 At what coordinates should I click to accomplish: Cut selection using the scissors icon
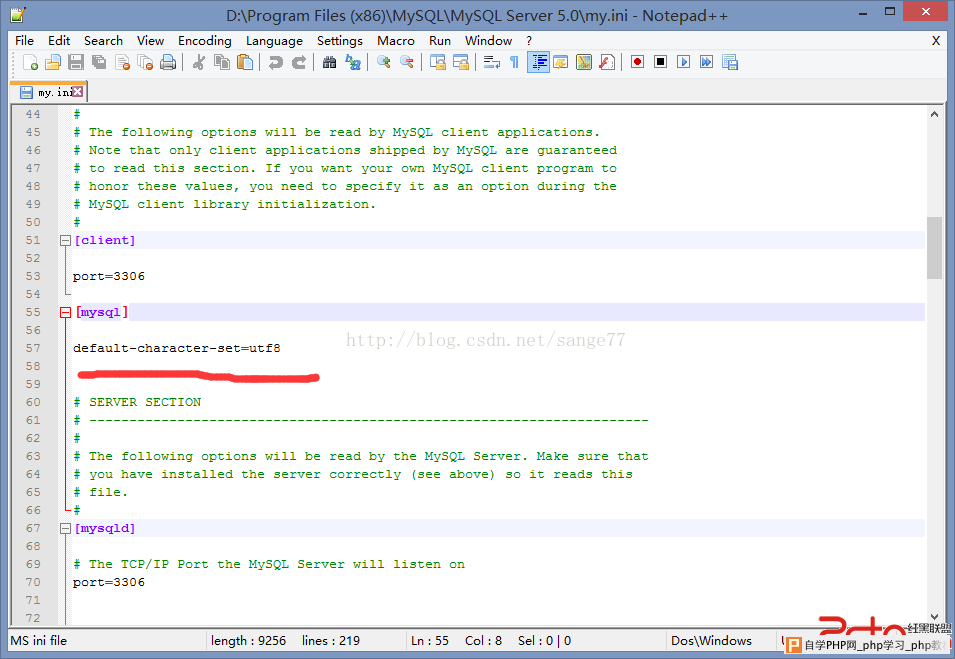tap(199, 62)
